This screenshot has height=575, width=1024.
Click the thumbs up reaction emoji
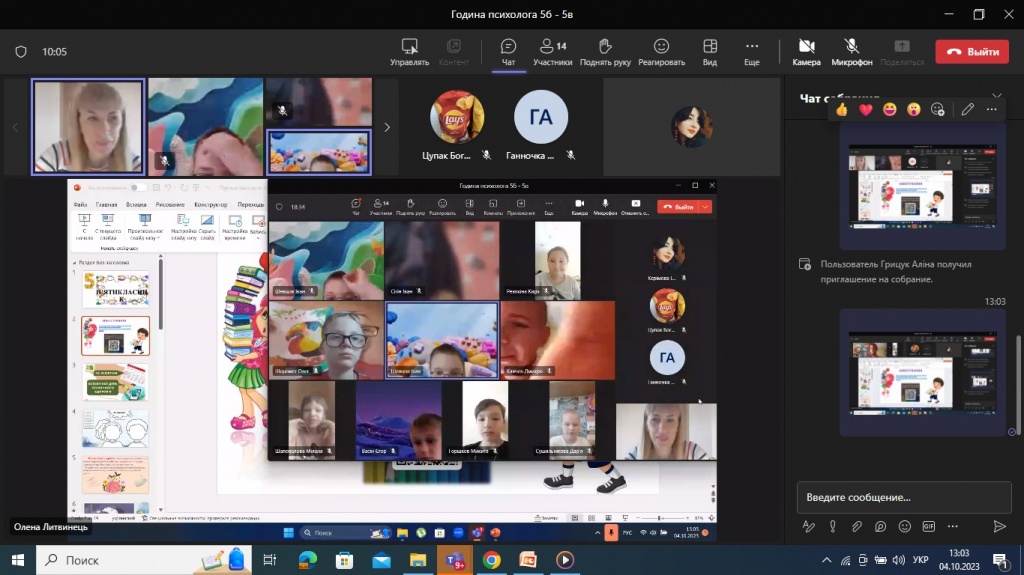tap(843, 109)
